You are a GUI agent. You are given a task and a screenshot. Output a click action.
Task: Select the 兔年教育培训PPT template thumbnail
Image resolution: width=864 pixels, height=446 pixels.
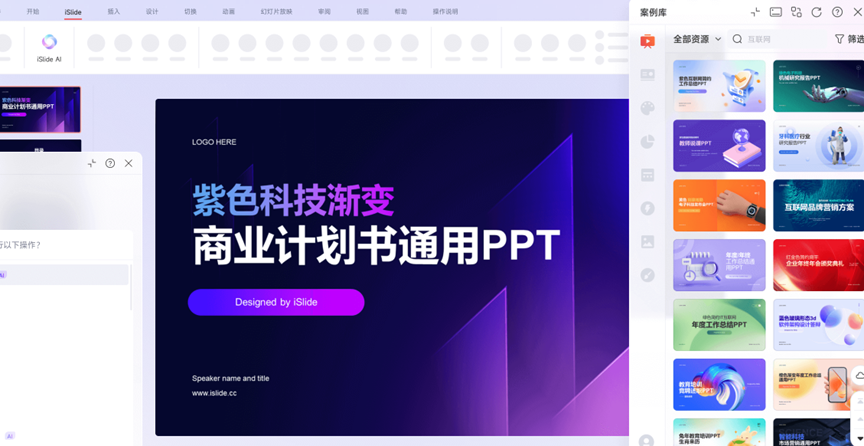tap(719, 432)
